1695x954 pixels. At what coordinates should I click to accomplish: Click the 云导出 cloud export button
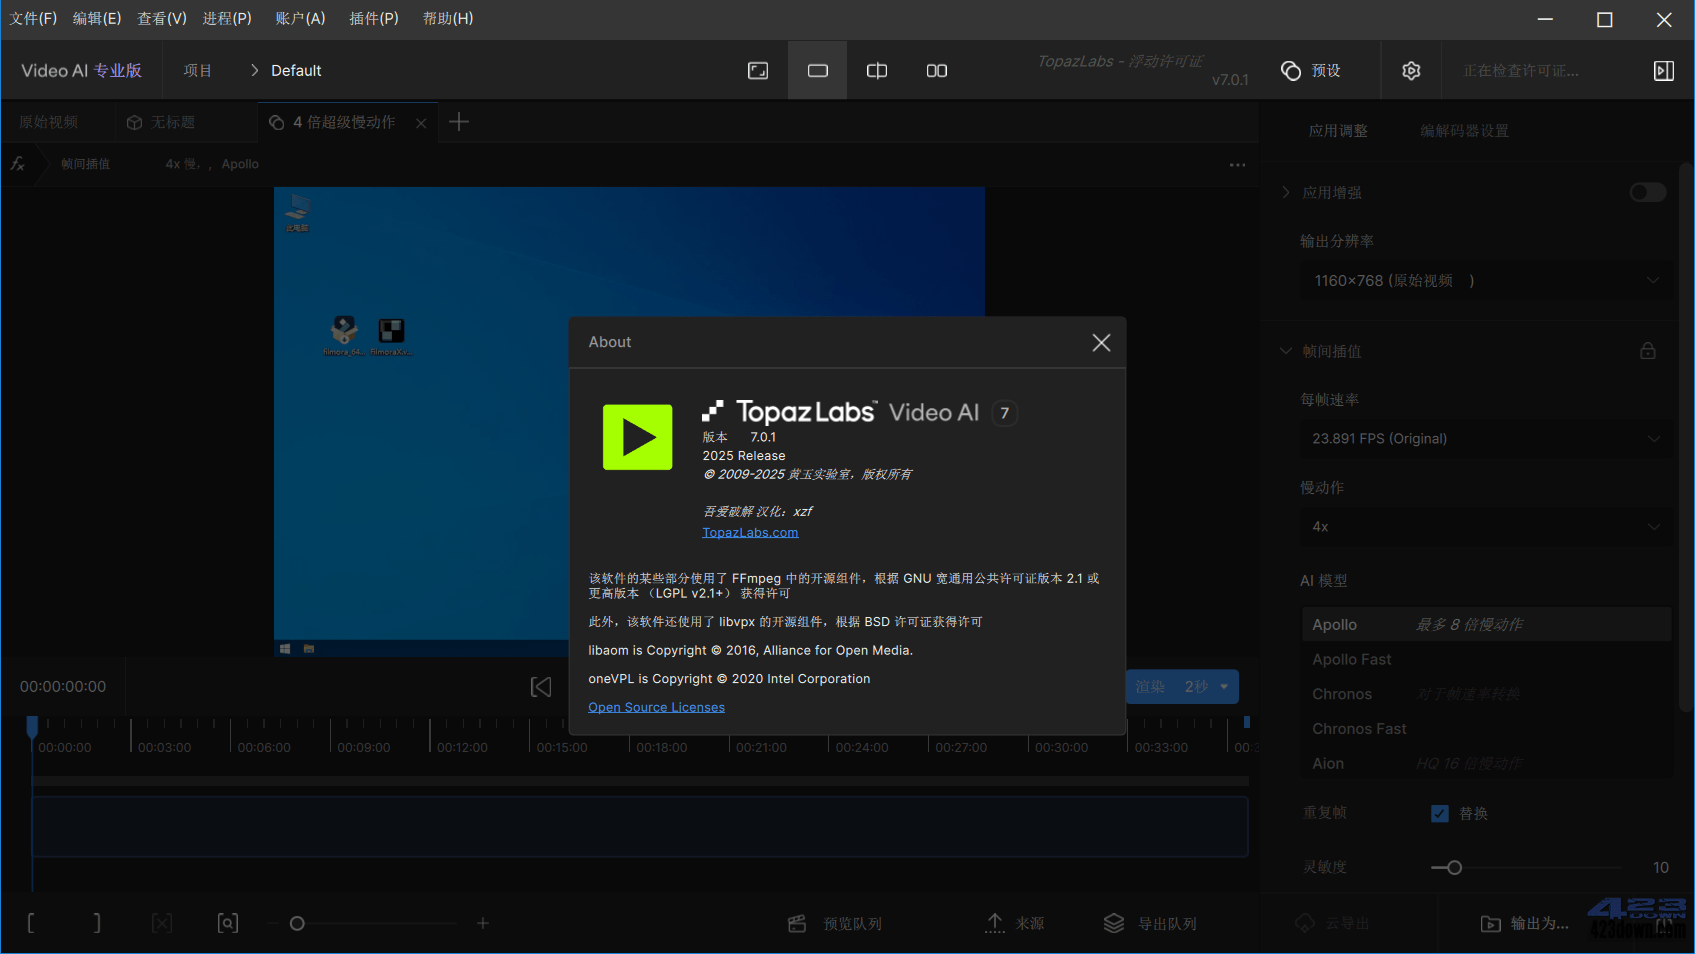[1332, 923]
